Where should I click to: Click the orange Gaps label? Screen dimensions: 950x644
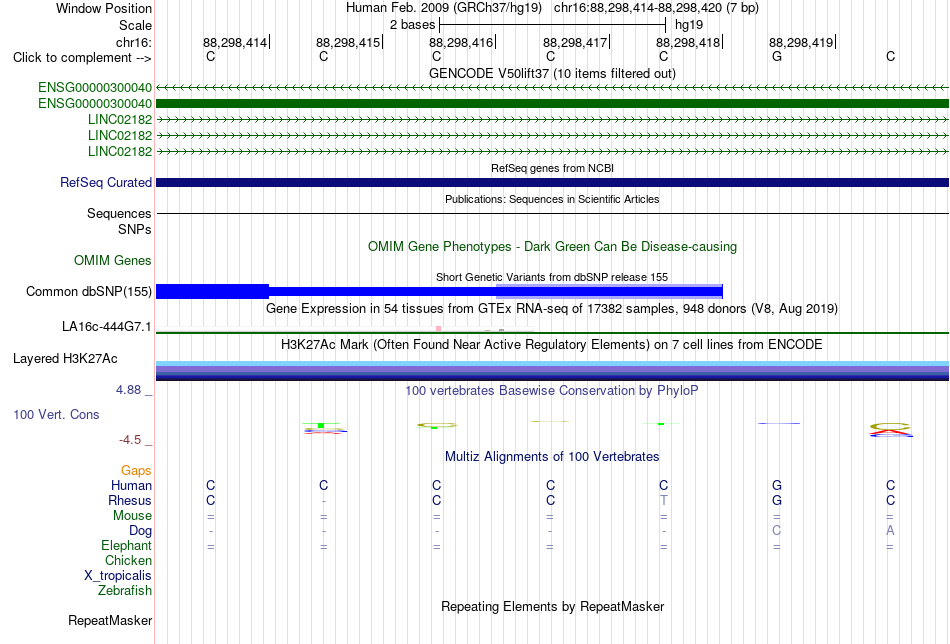coord(136,470)
